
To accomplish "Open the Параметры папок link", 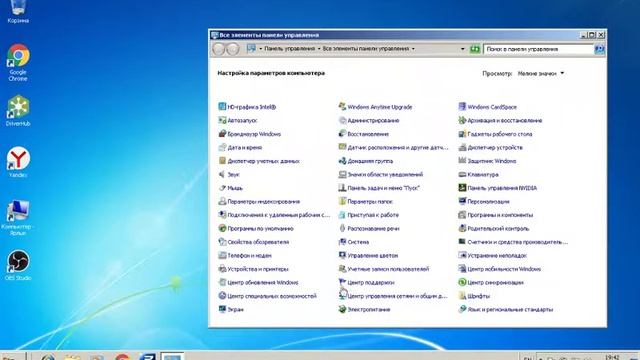I will [370, 202].
